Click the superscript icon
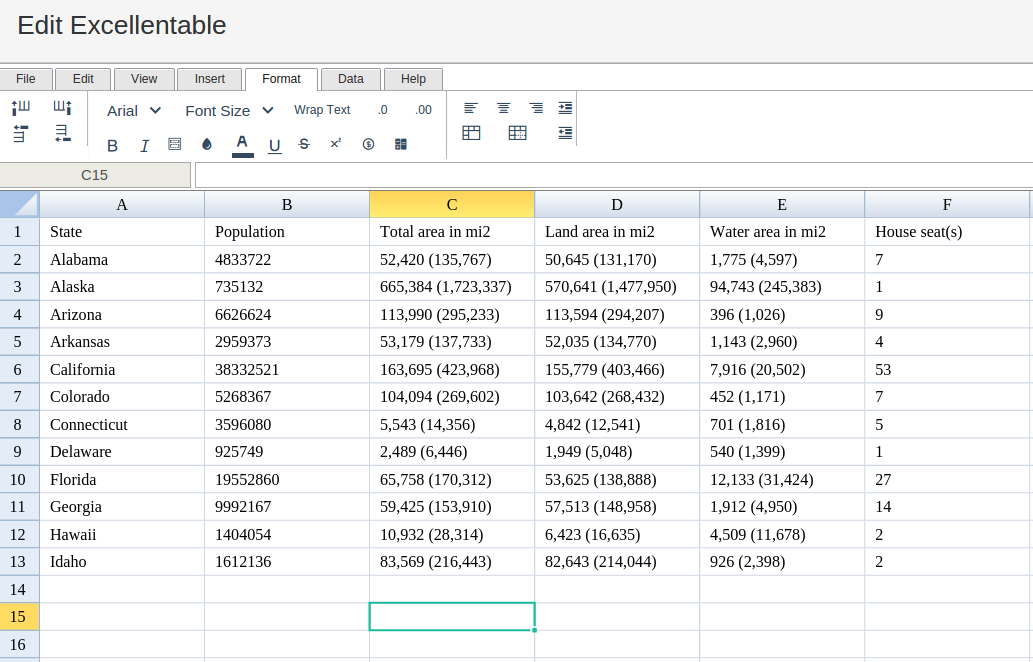 pos(336,144)
